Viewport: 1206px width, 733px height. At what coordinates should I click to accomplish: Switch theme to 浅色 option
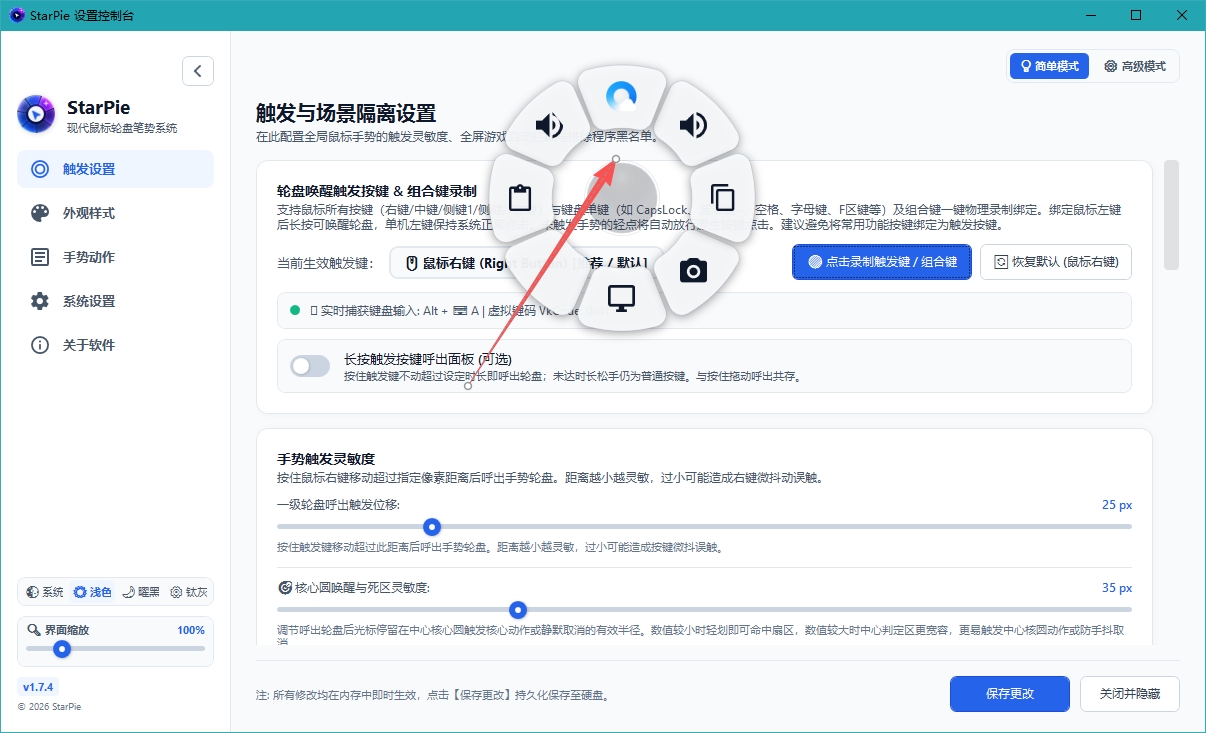92,592
